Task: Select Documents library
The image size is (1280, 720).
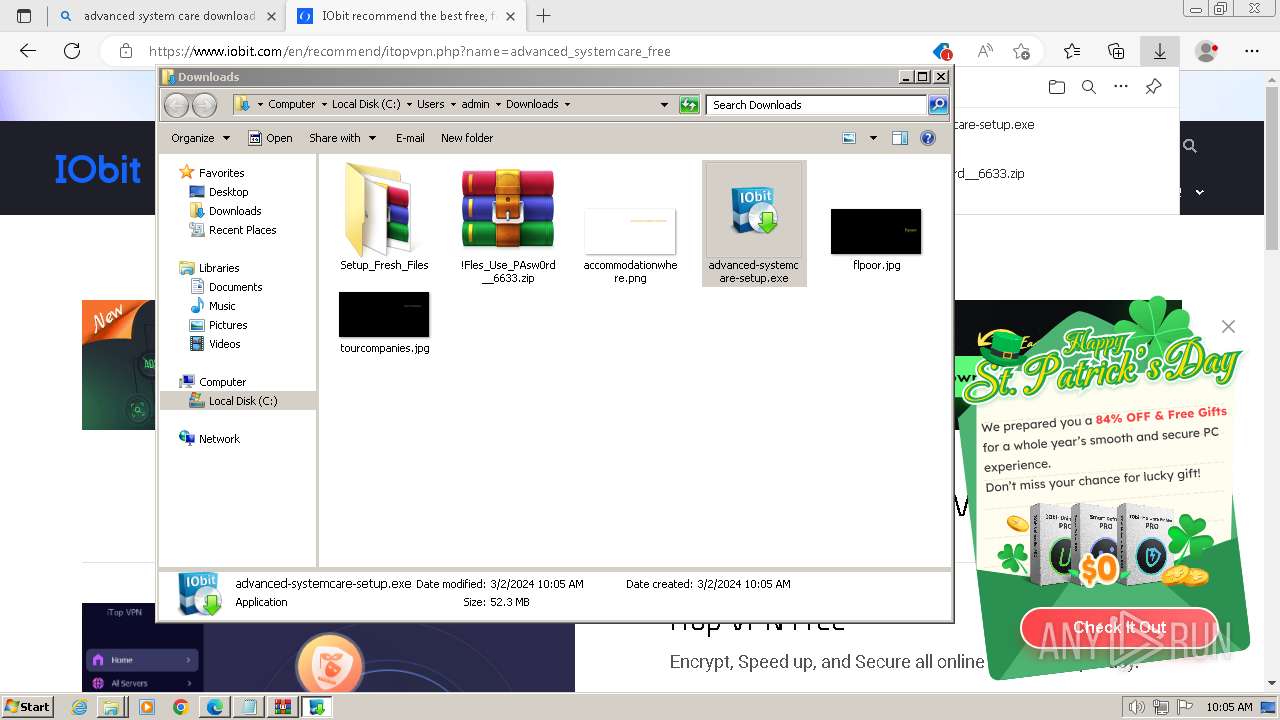Action: [235, 287]
